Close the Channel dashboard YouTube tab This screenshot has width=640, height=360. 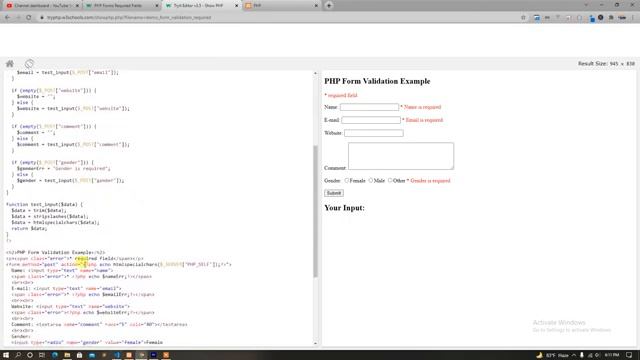[77, 6]
